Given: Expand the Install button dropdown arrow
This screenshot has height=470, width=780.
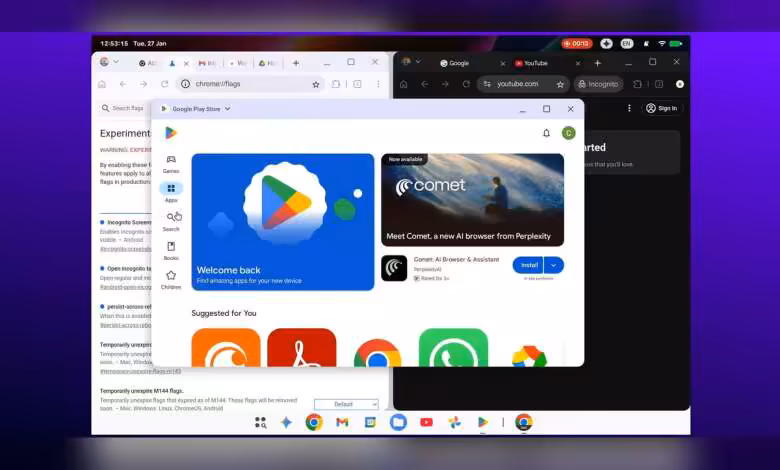Looking at the screenshot, I should pyautogui.click(x=555, y=265).
